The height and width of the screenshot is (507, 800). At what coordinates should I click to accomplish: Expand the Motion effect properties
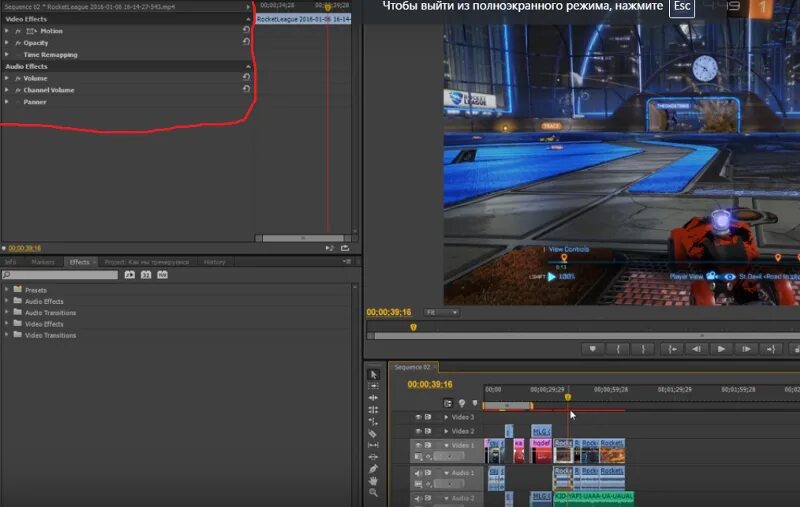click(x=7, y=31)
